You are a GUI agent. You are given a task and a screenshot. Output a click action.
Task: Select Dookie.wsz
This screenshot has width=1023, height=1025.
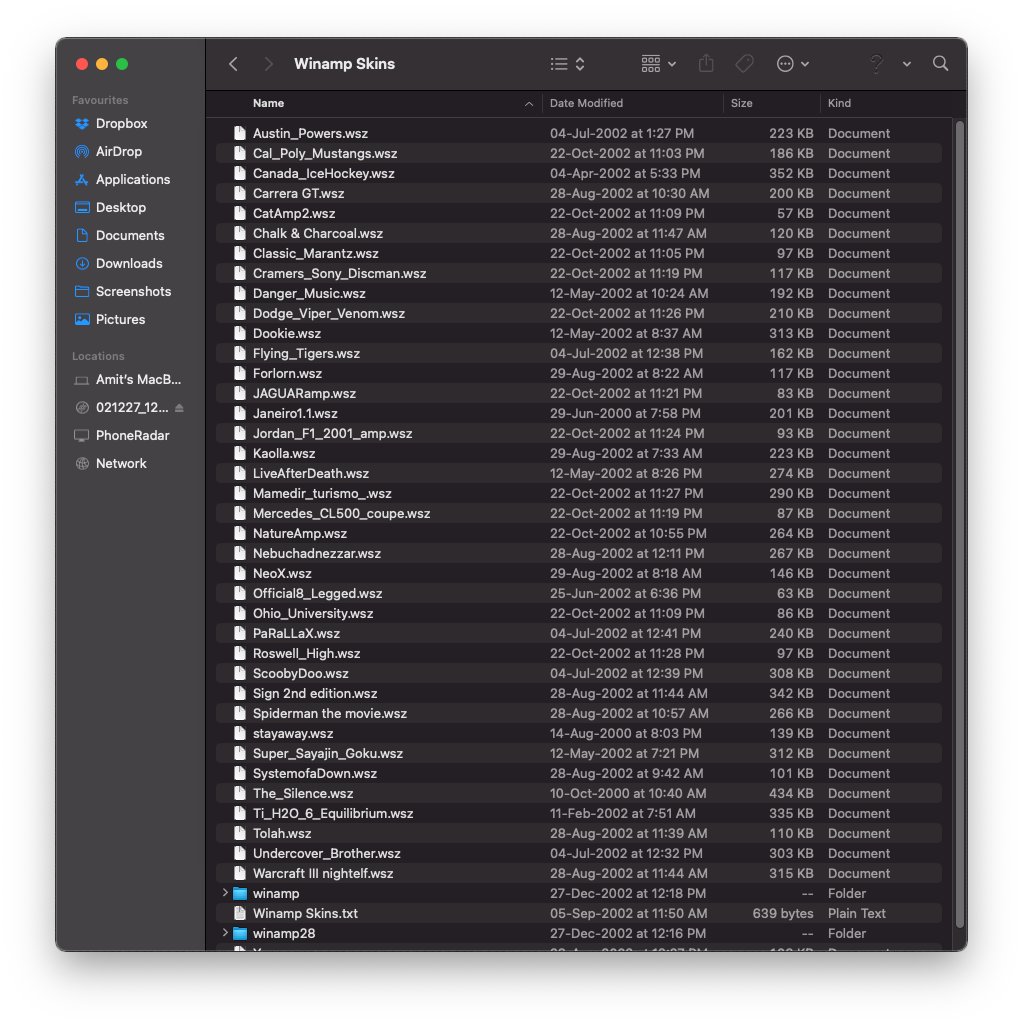pyautogui.click(x=579, y=333)
